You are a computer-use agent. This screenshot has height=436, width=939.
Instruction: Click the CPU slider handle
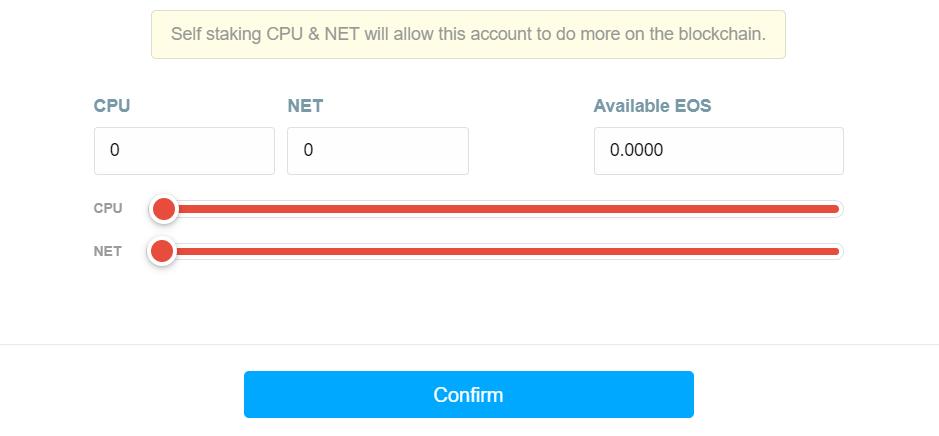pyautogui.click(x=163, y=209)
